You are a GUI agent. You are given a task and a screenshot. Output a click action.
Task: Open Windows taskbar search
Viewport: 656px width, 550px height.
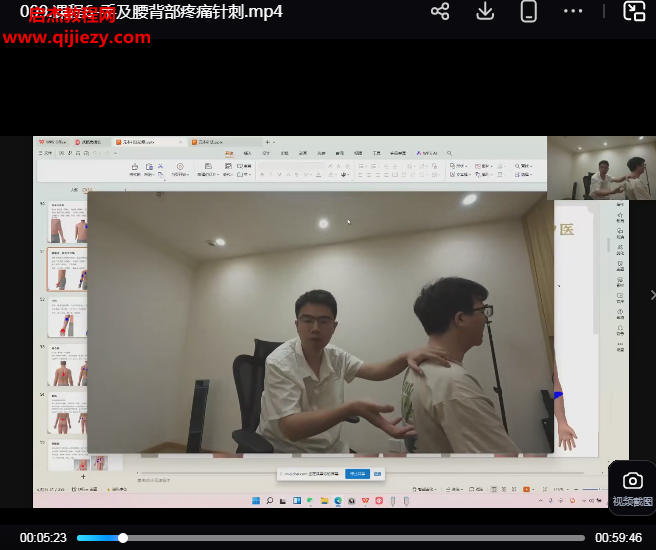click(x=270, y=501)
